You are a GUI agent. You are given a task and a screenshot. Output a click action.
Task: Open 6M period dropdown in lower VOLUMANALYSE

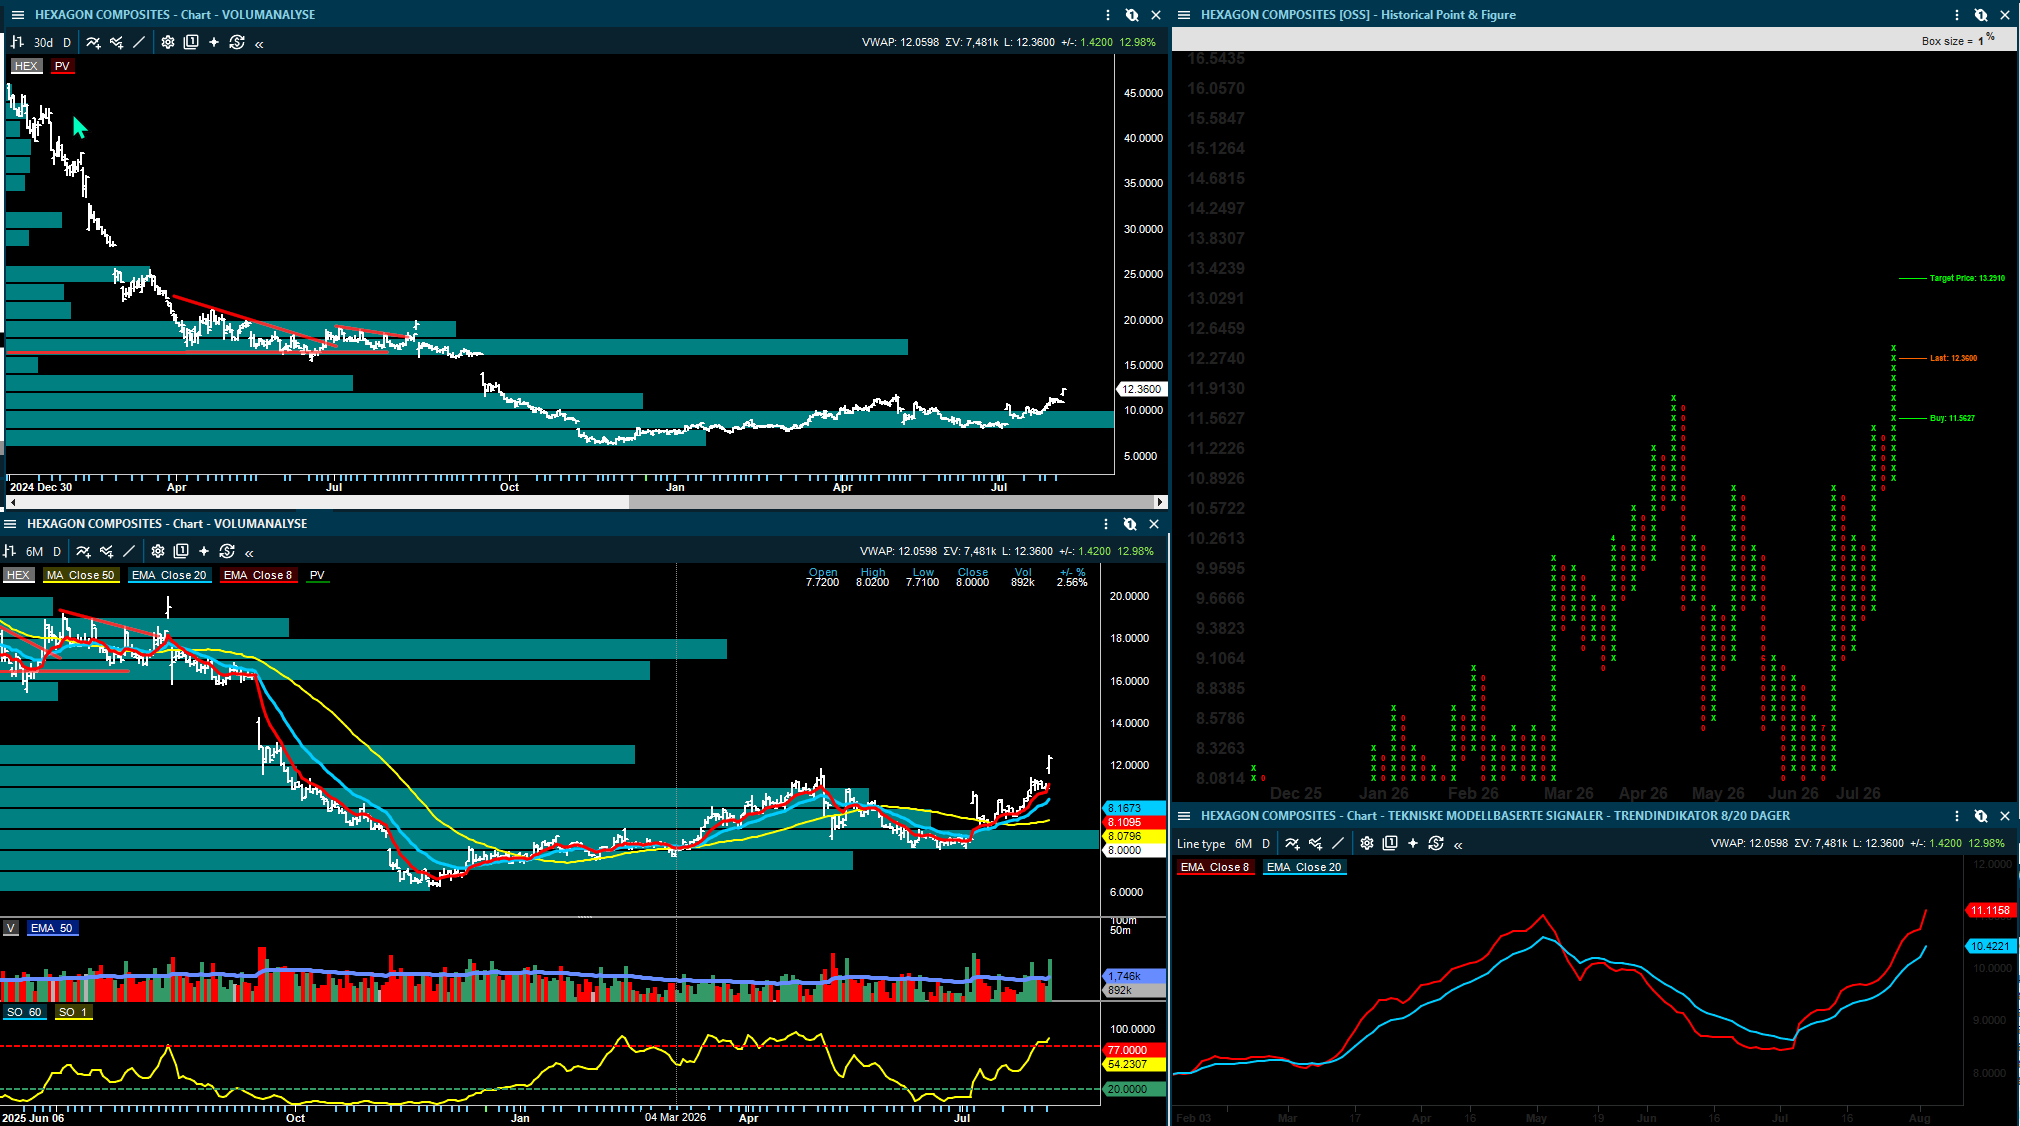tap(34, 551)
